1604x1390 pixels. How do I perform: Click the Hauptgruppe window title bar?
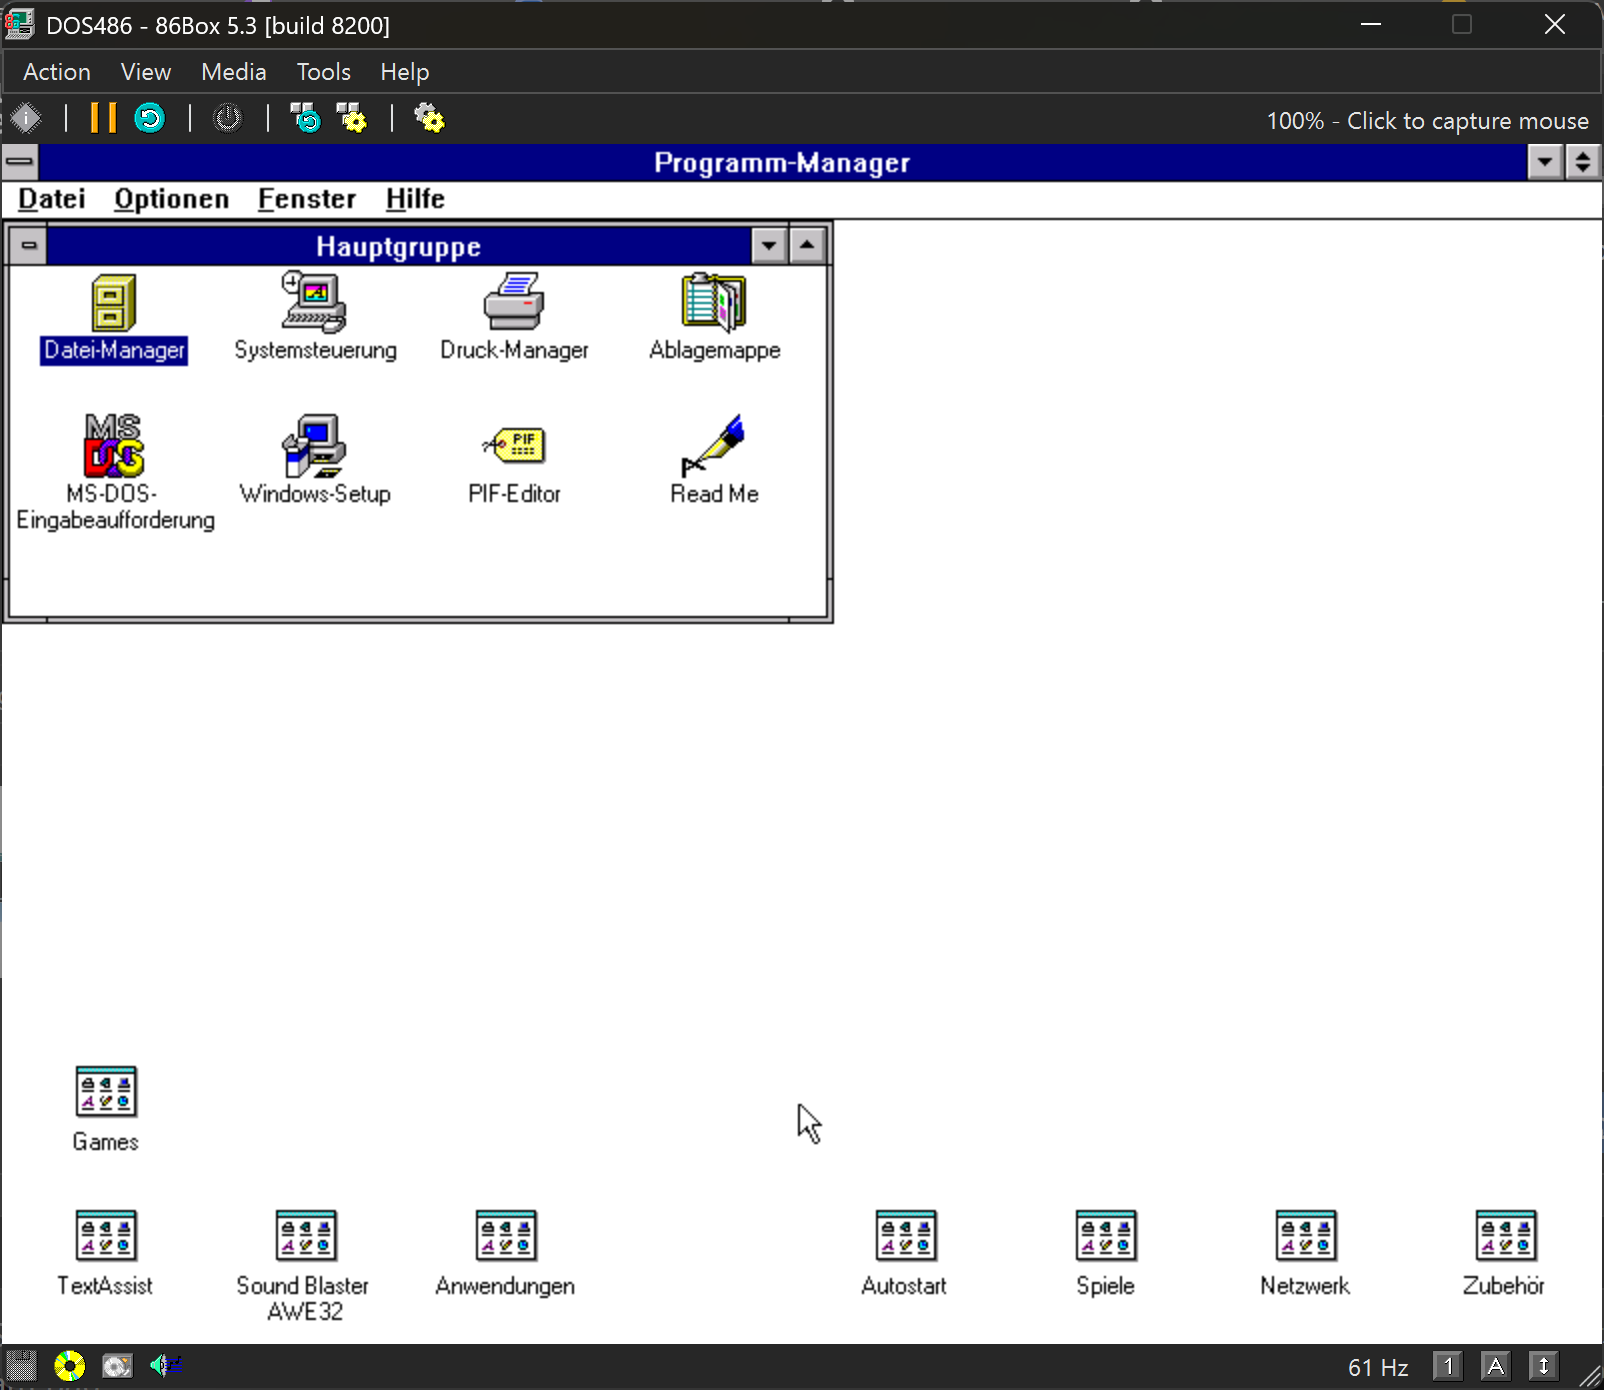[398, 246]
